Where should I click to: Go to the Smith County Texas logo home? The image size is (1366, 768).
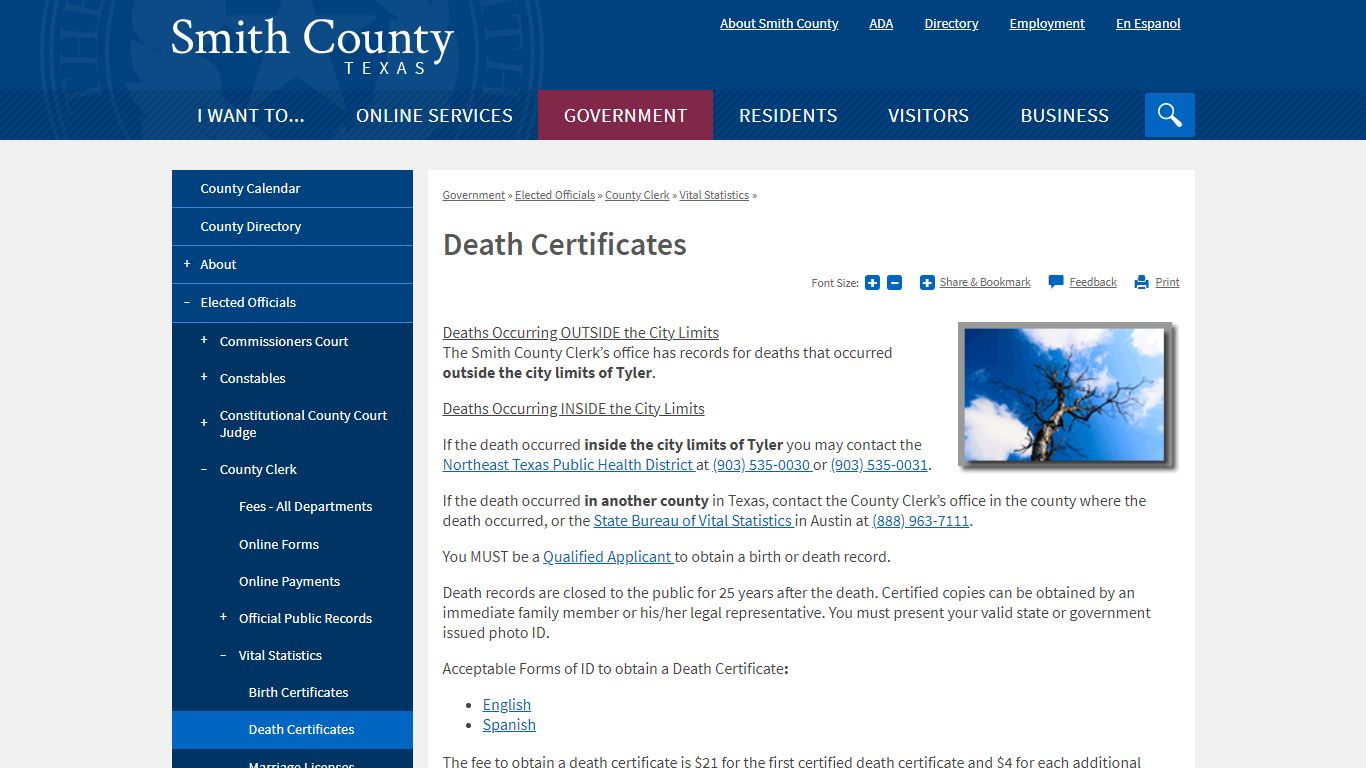312,45
